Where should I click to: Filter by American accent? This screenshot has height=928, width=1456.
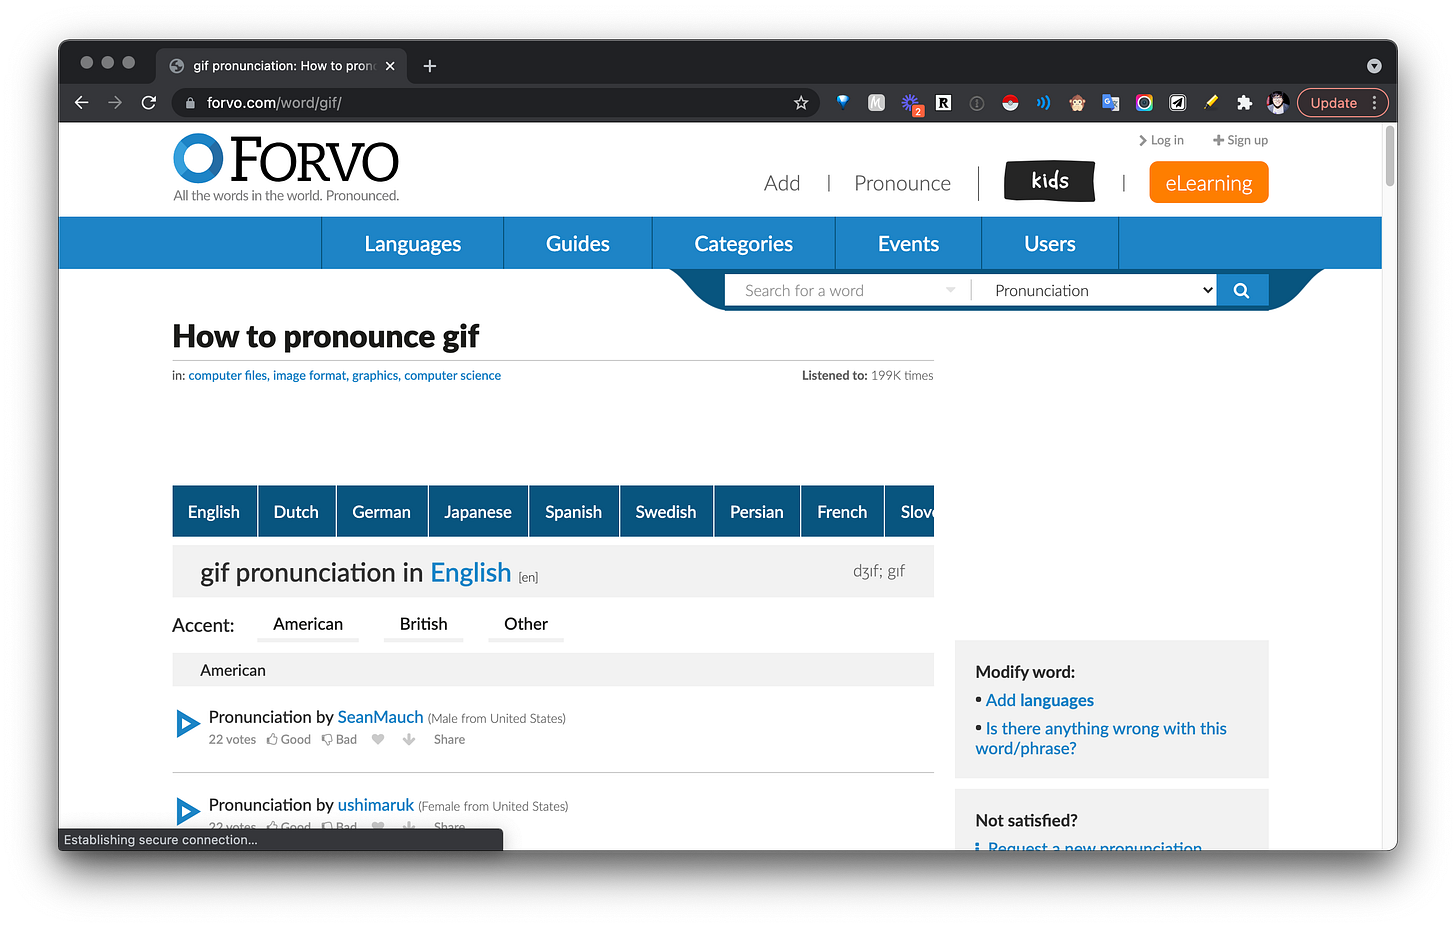(x=308, y=624)
